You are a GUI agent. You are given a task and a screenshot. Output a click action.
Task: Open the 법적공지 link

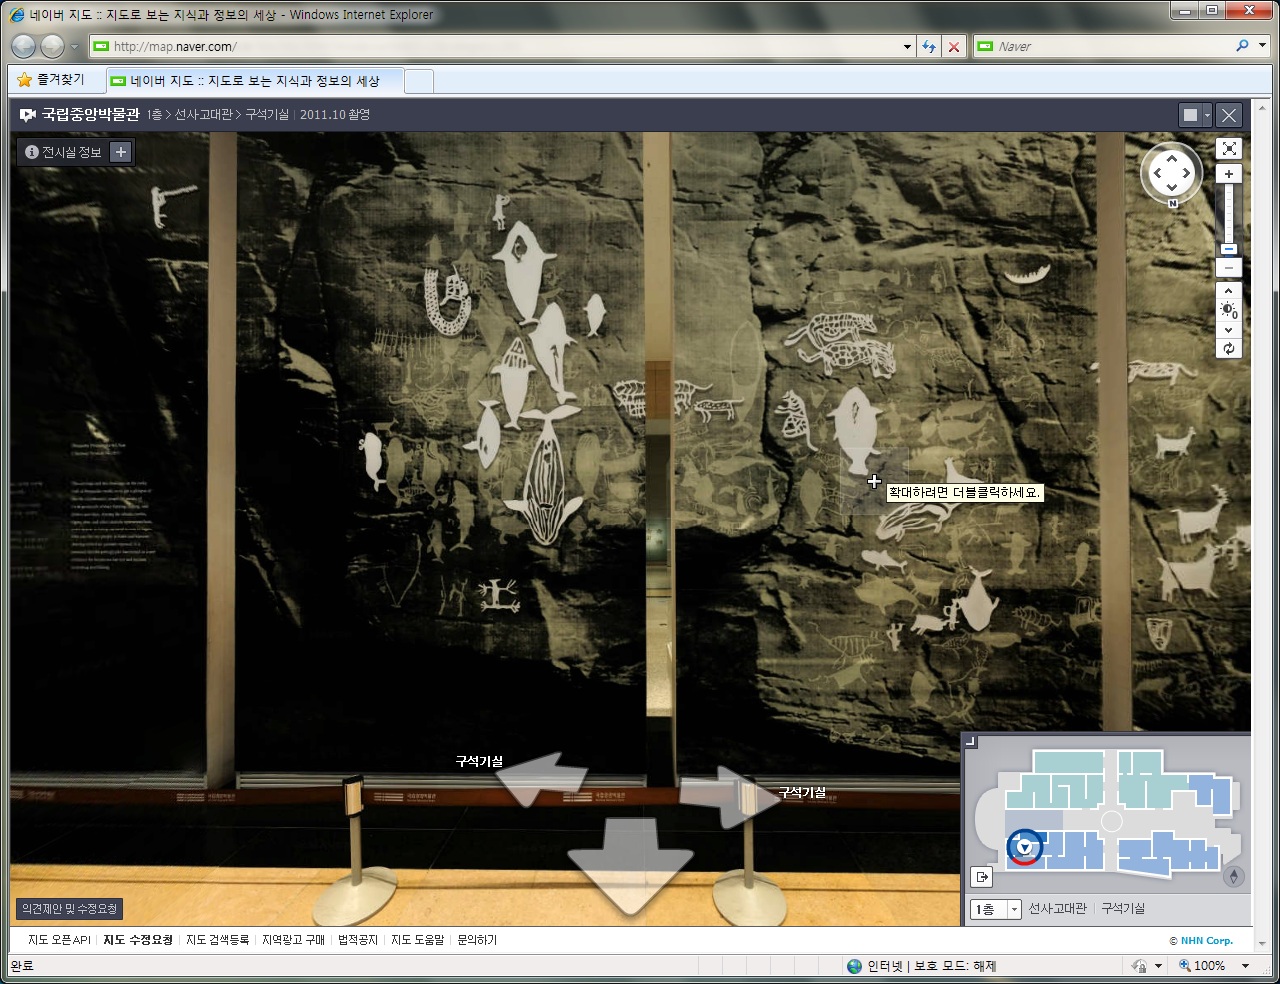[x=358, y=940]
